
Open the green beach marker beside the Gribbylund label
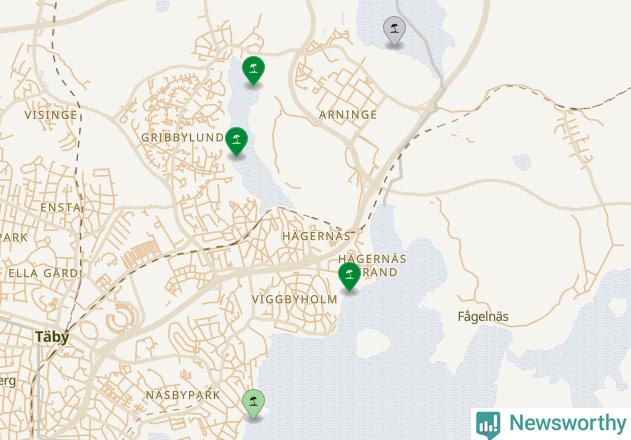(237, 141)
